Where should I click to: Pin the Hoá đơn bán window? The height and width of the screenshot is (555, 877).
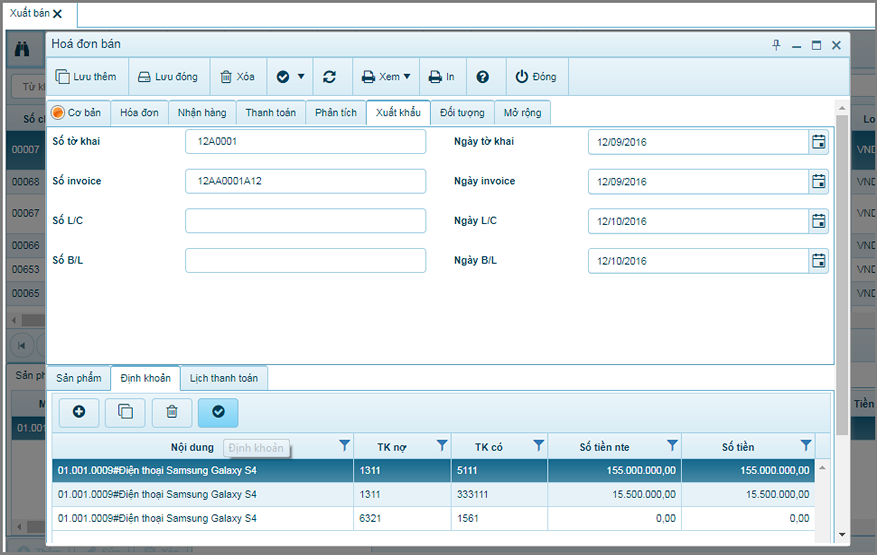776,45
